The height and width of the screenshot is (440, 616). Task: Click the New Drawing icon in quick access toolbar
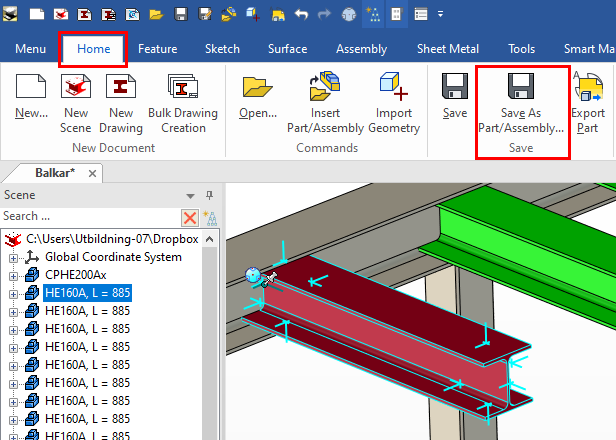click(84, 14)
